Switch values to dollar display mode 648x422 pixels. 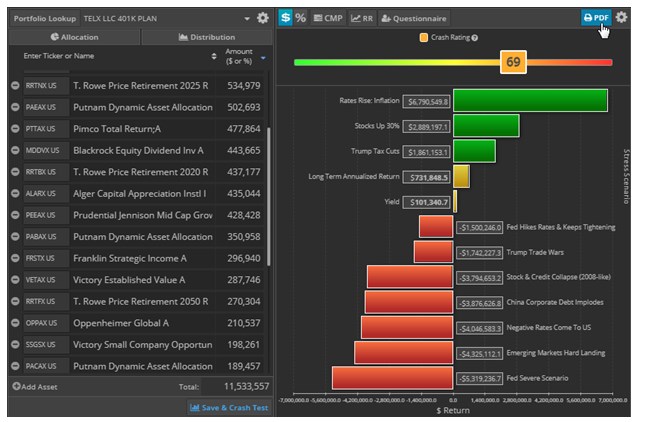pos(285,18)
